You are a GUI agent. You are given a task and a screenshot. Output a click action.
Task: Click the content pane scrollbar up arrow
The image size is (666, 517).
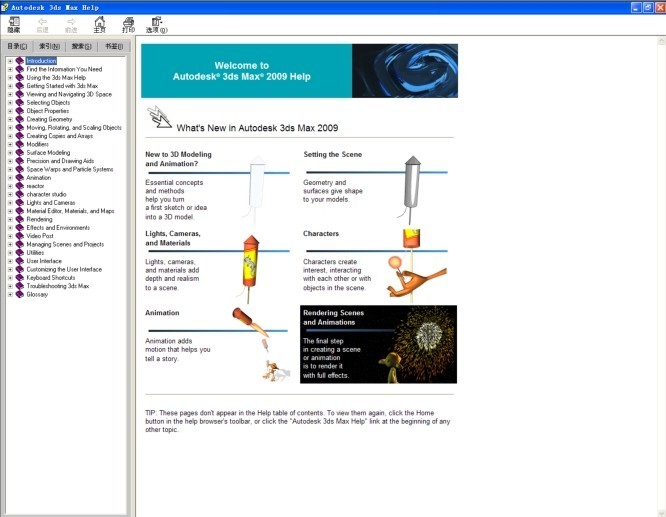pos(661,41)
